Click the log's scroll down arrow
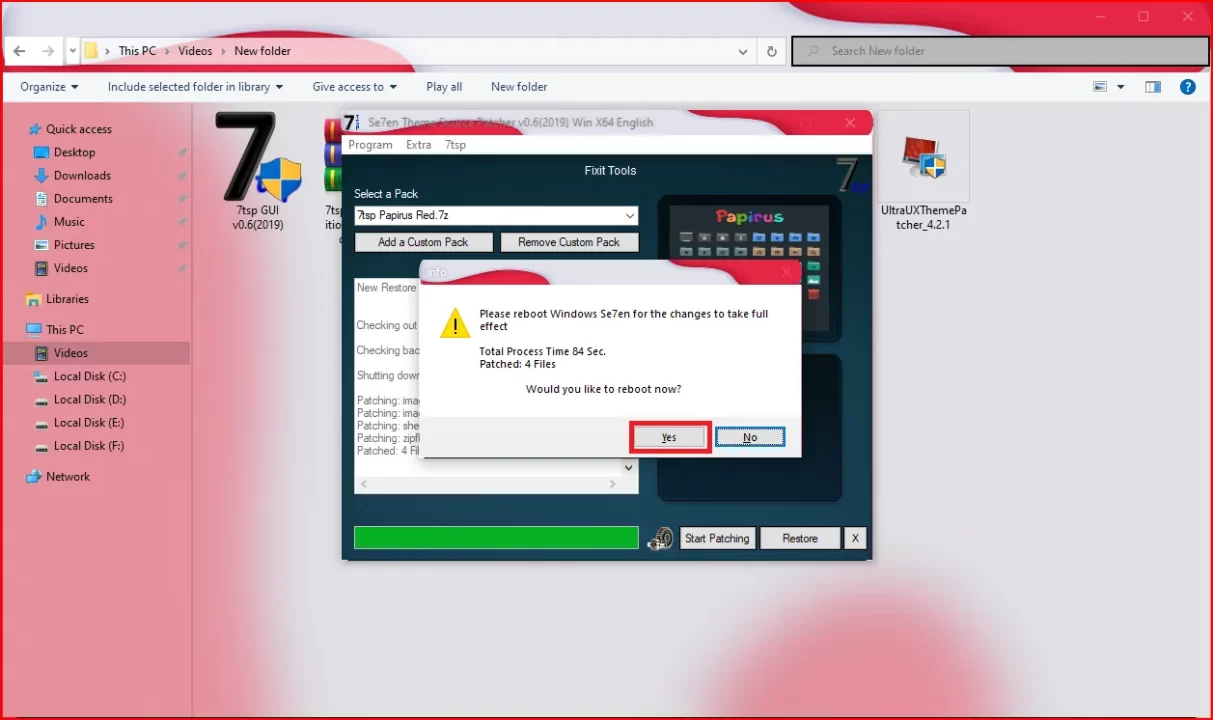 629,467
